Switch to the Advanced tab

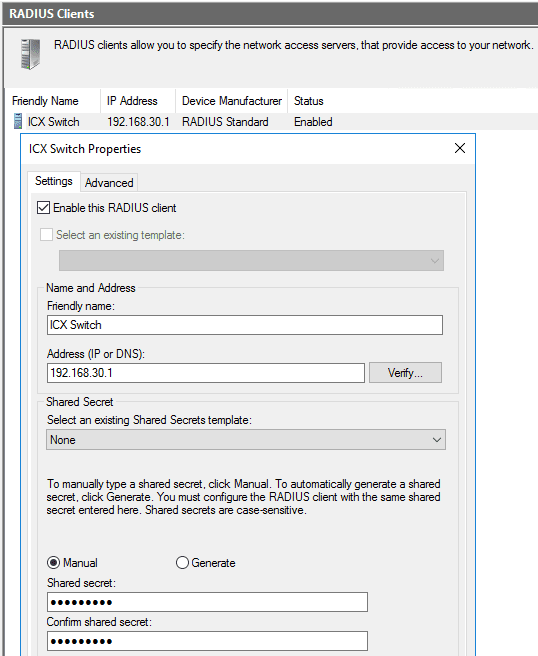pos(109,183)
